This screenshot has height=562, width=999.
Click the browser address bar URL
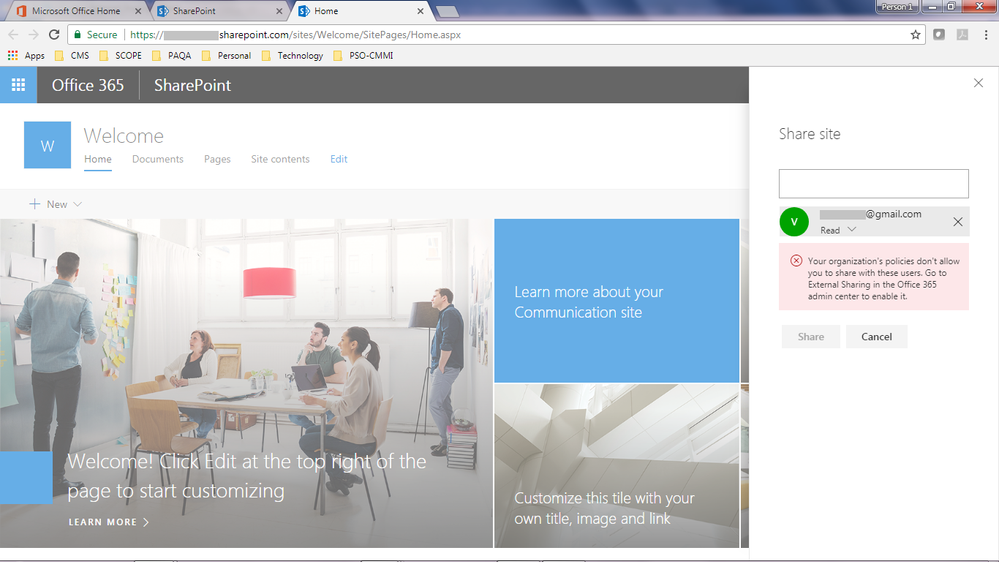coord(296,35)
